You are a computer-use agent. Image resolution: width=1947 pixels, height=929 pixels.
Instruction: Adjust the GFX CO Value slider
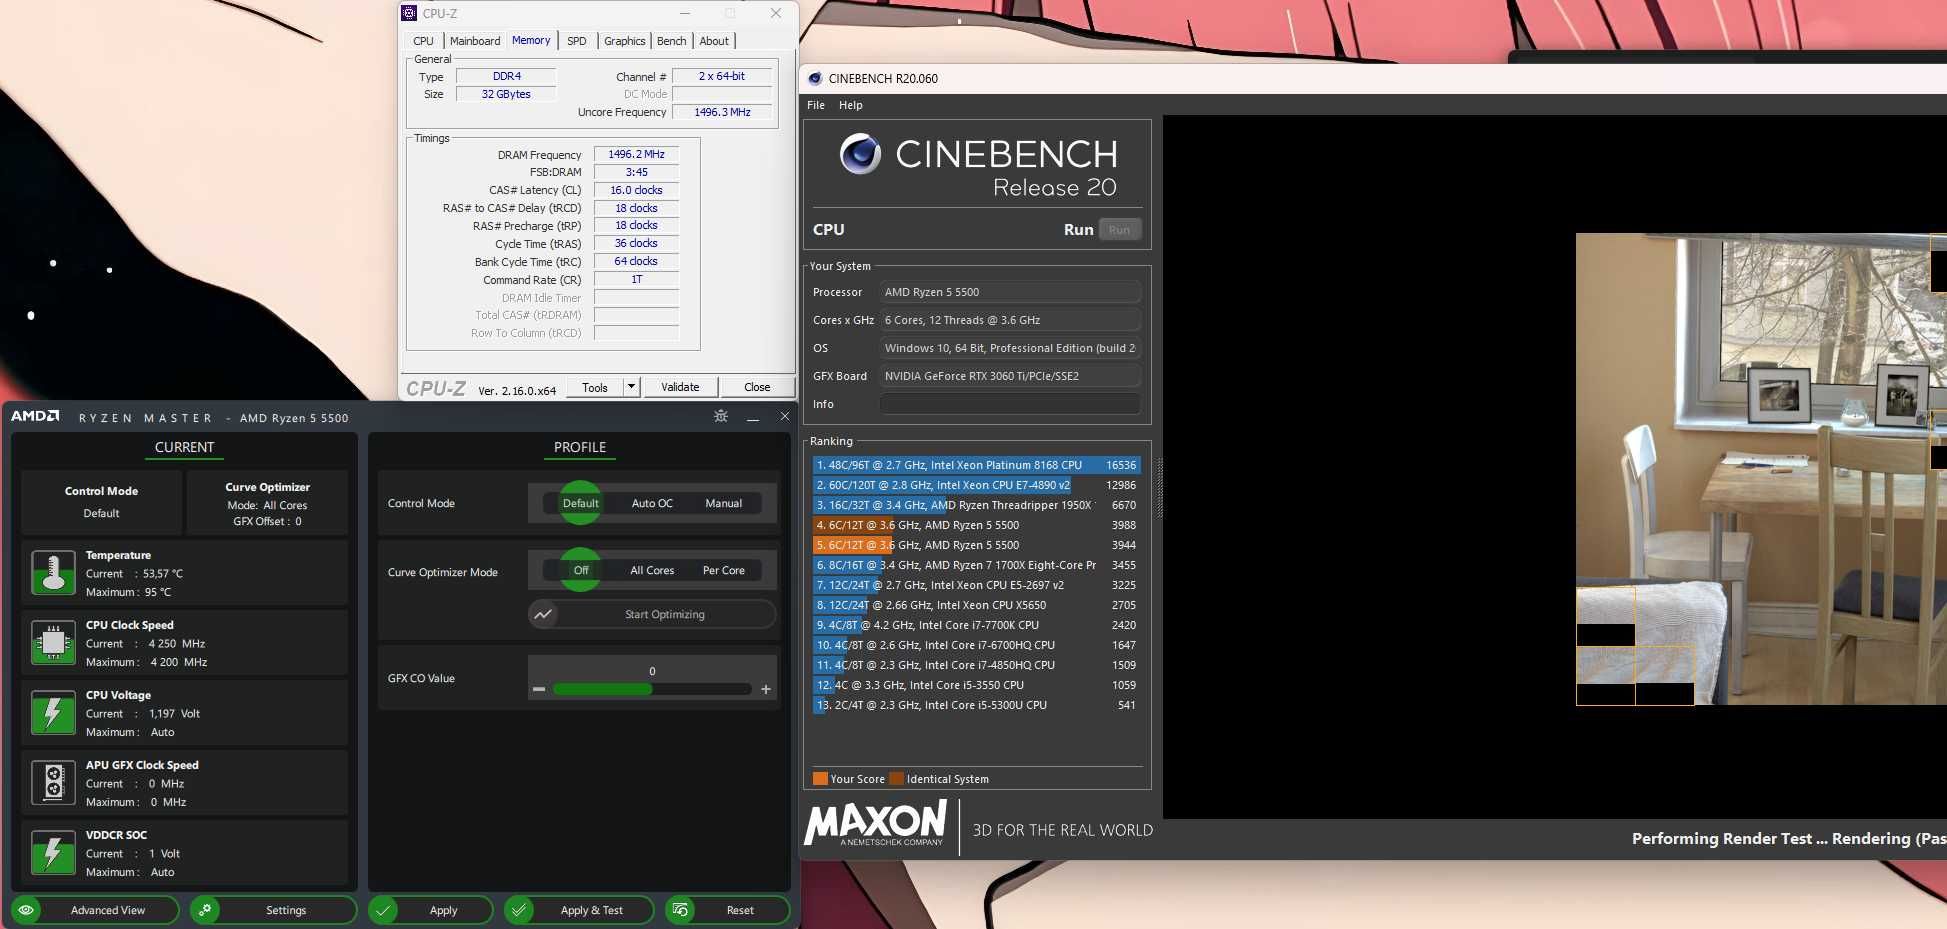pos(652,689)
